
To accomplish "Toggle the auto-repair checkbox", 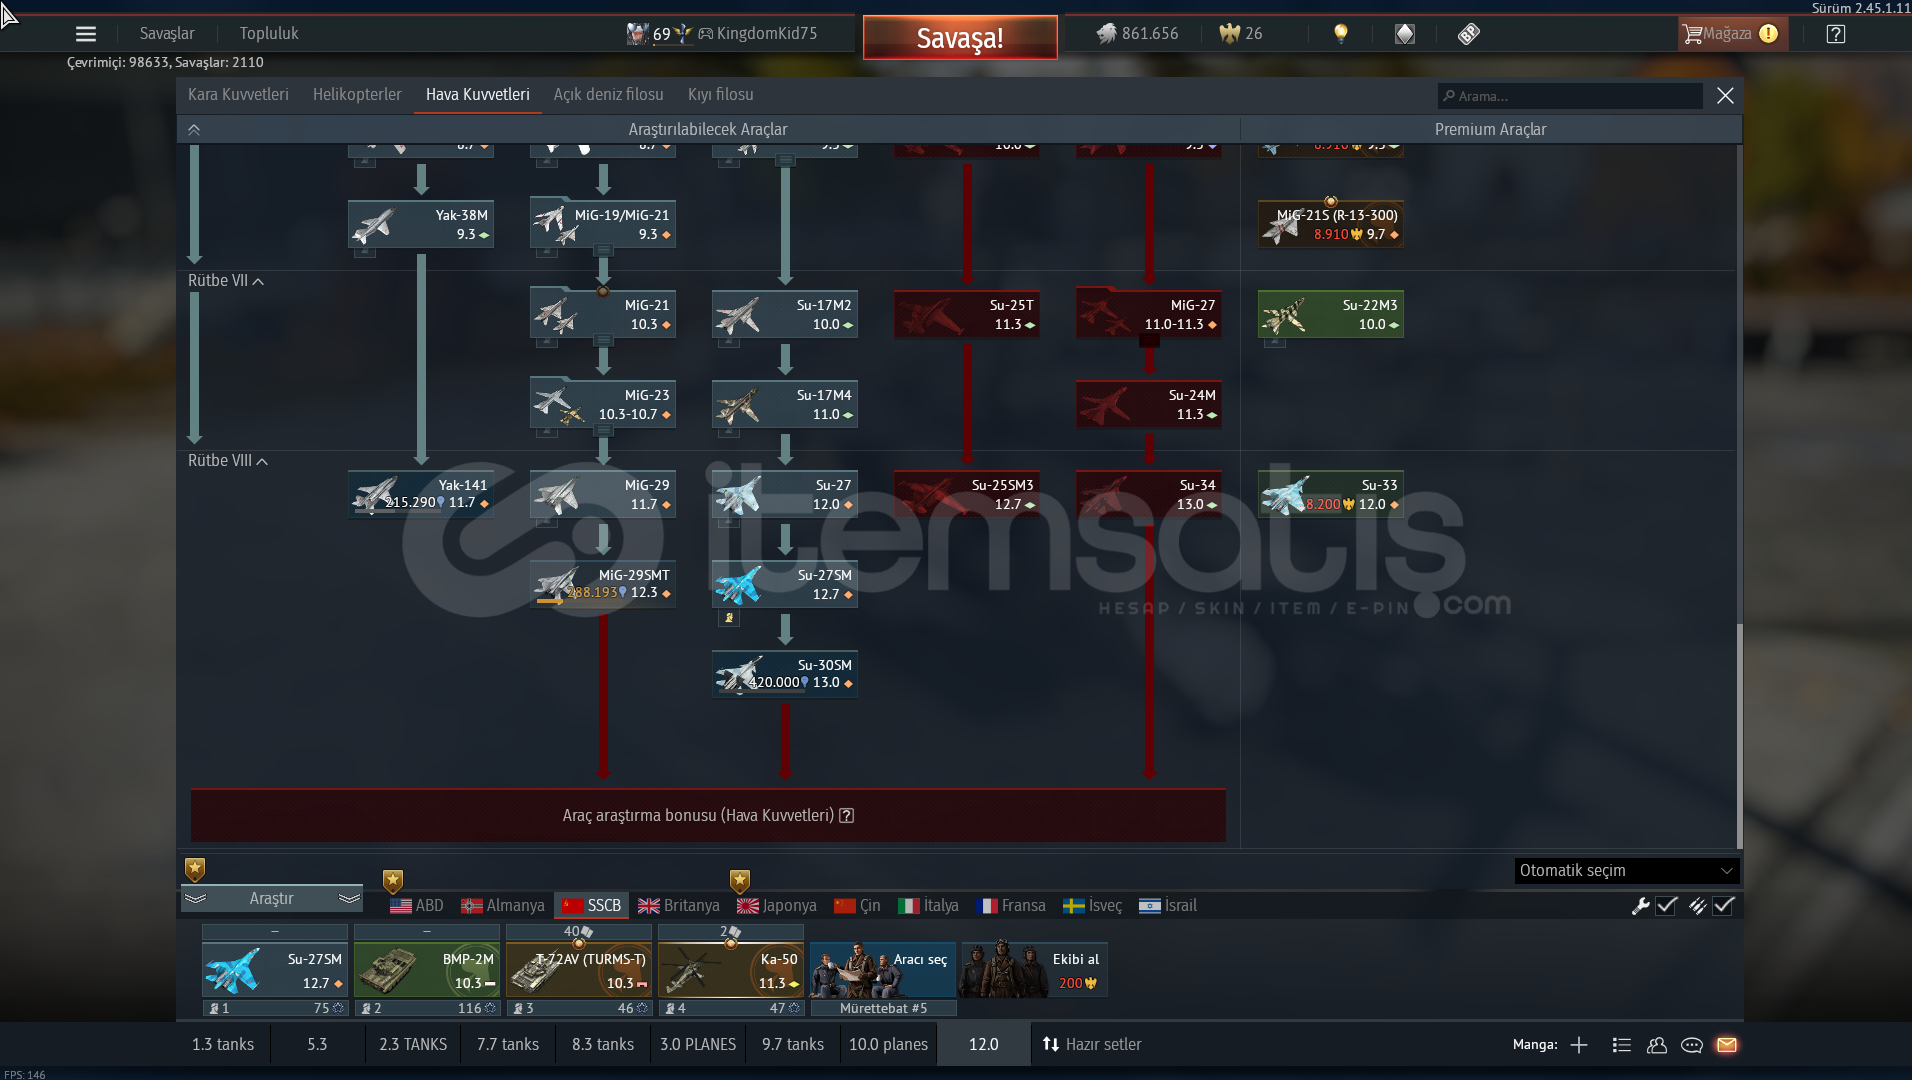I will click(x=1666, y=906).
